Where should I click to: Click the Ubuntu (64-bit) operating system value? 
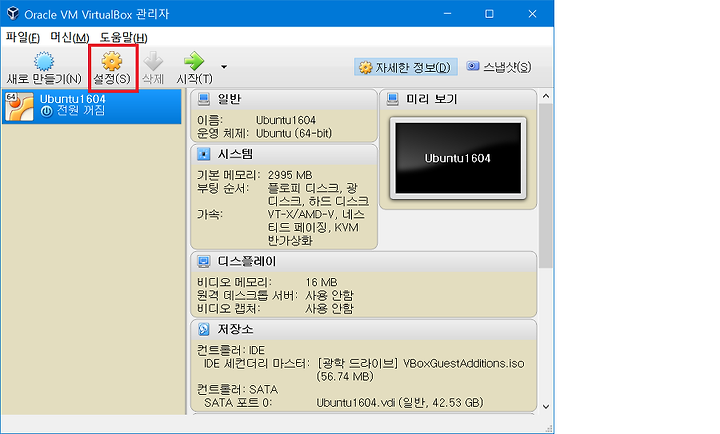[294, 133]
